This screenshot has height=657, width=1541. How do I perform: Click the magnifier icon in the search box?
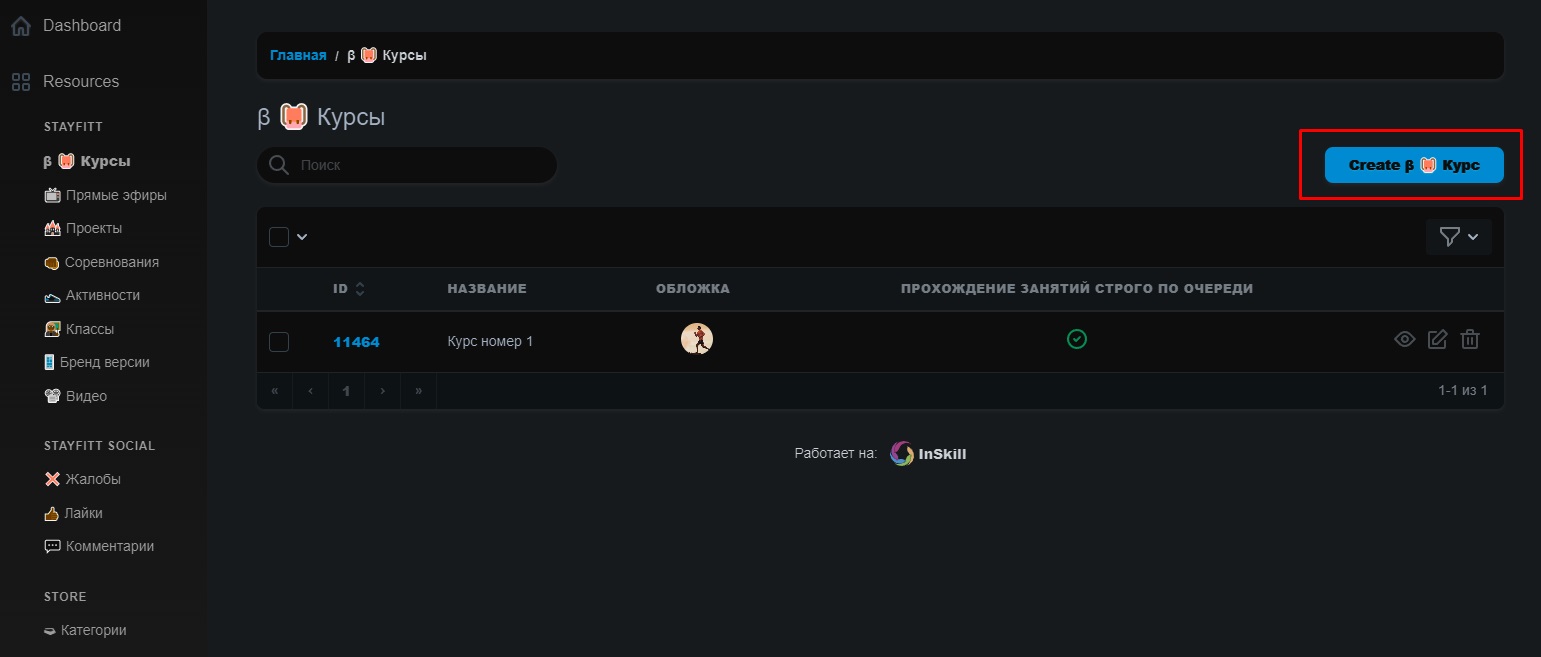click(x=279, y=165)
